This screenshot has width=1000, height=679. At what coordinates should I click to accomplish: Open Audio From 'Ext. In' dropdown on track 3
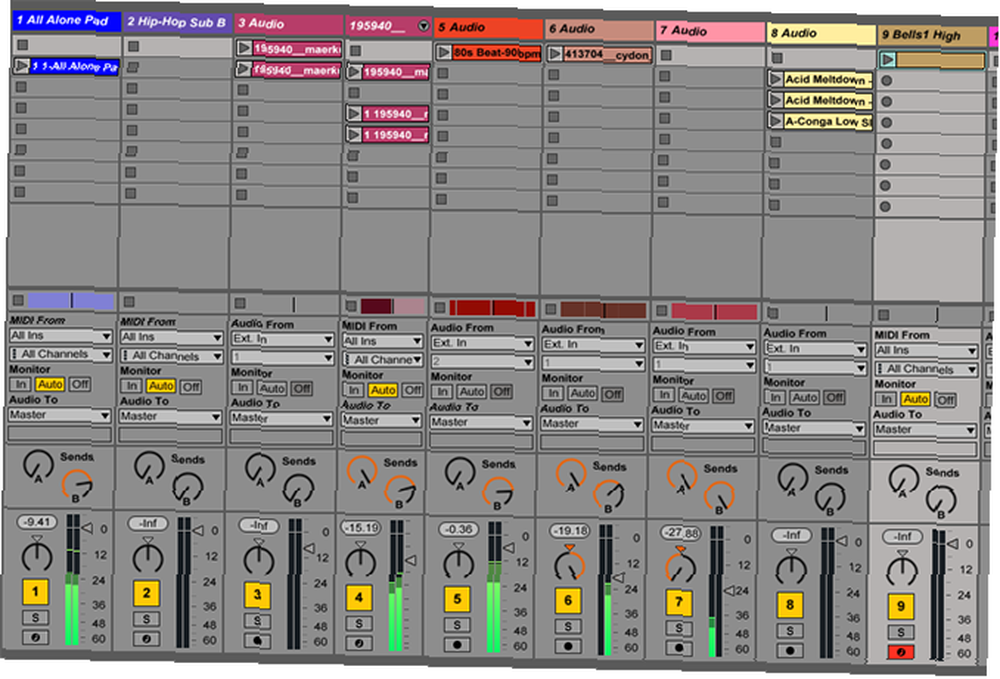[x=283, y=339]
